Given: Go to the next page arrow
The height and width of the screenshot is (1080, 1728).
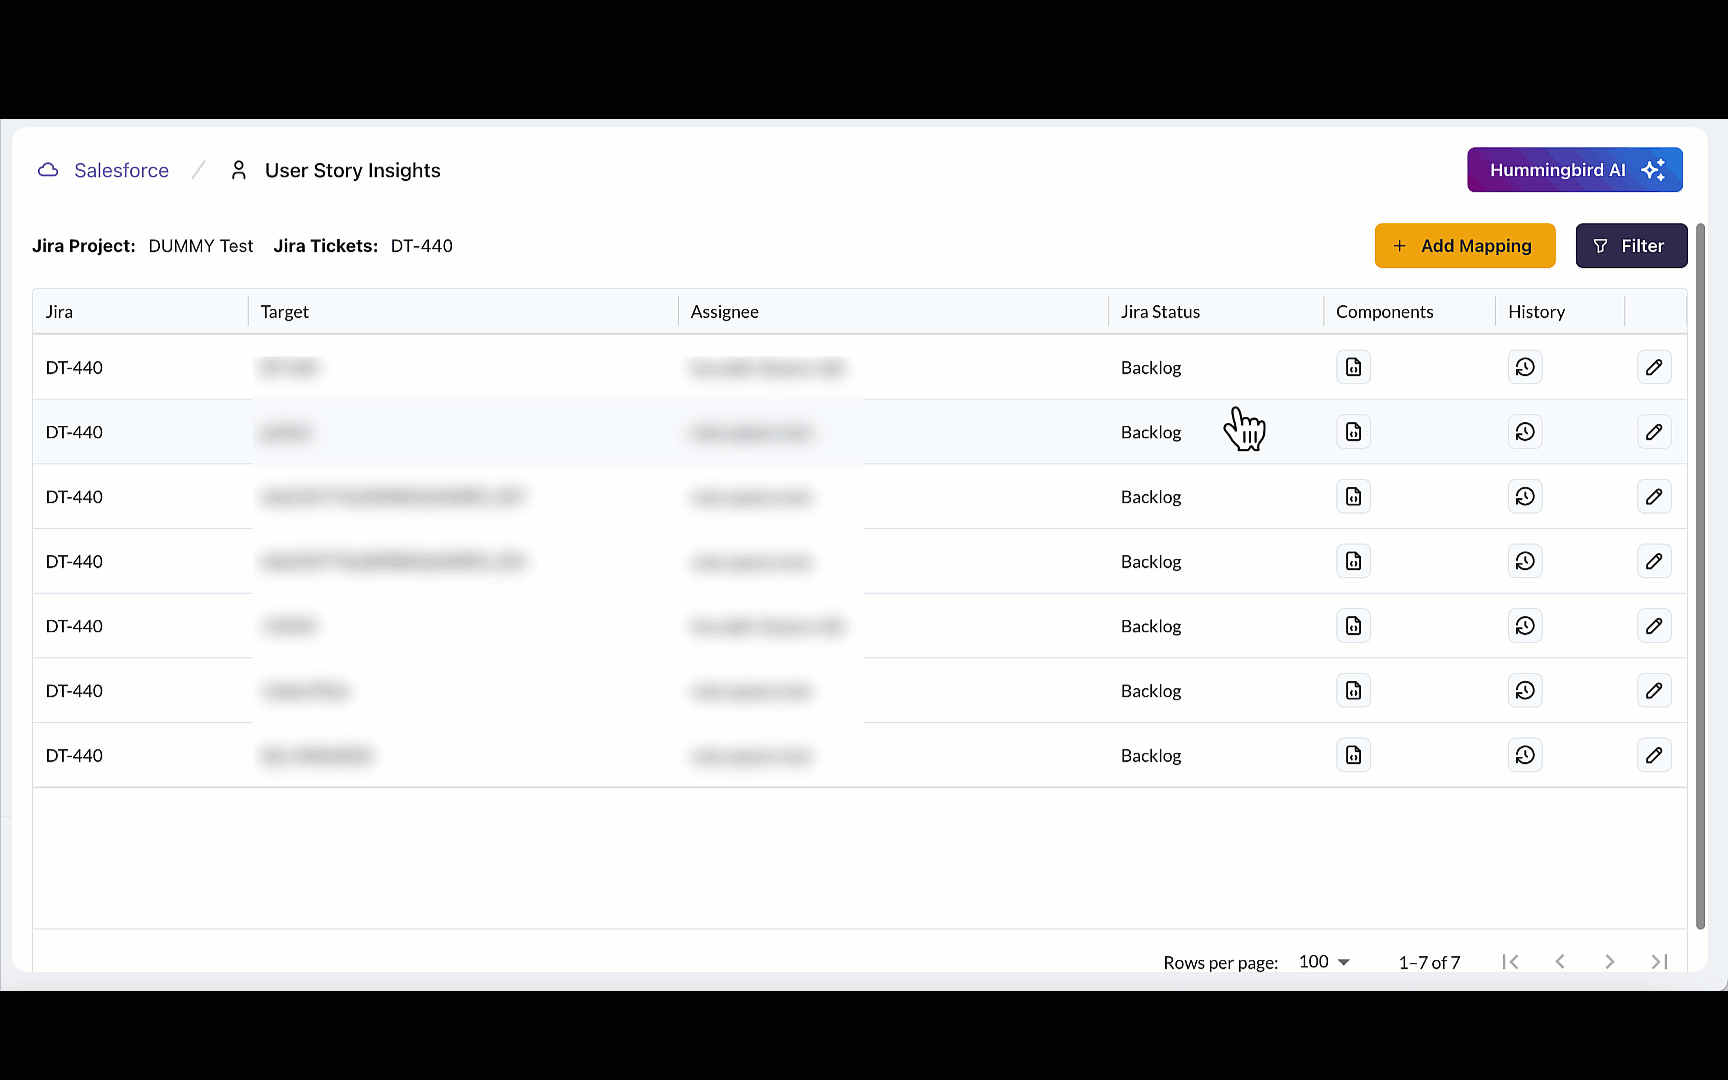Looking at the screenshot, I should [x=1609, y=962].
